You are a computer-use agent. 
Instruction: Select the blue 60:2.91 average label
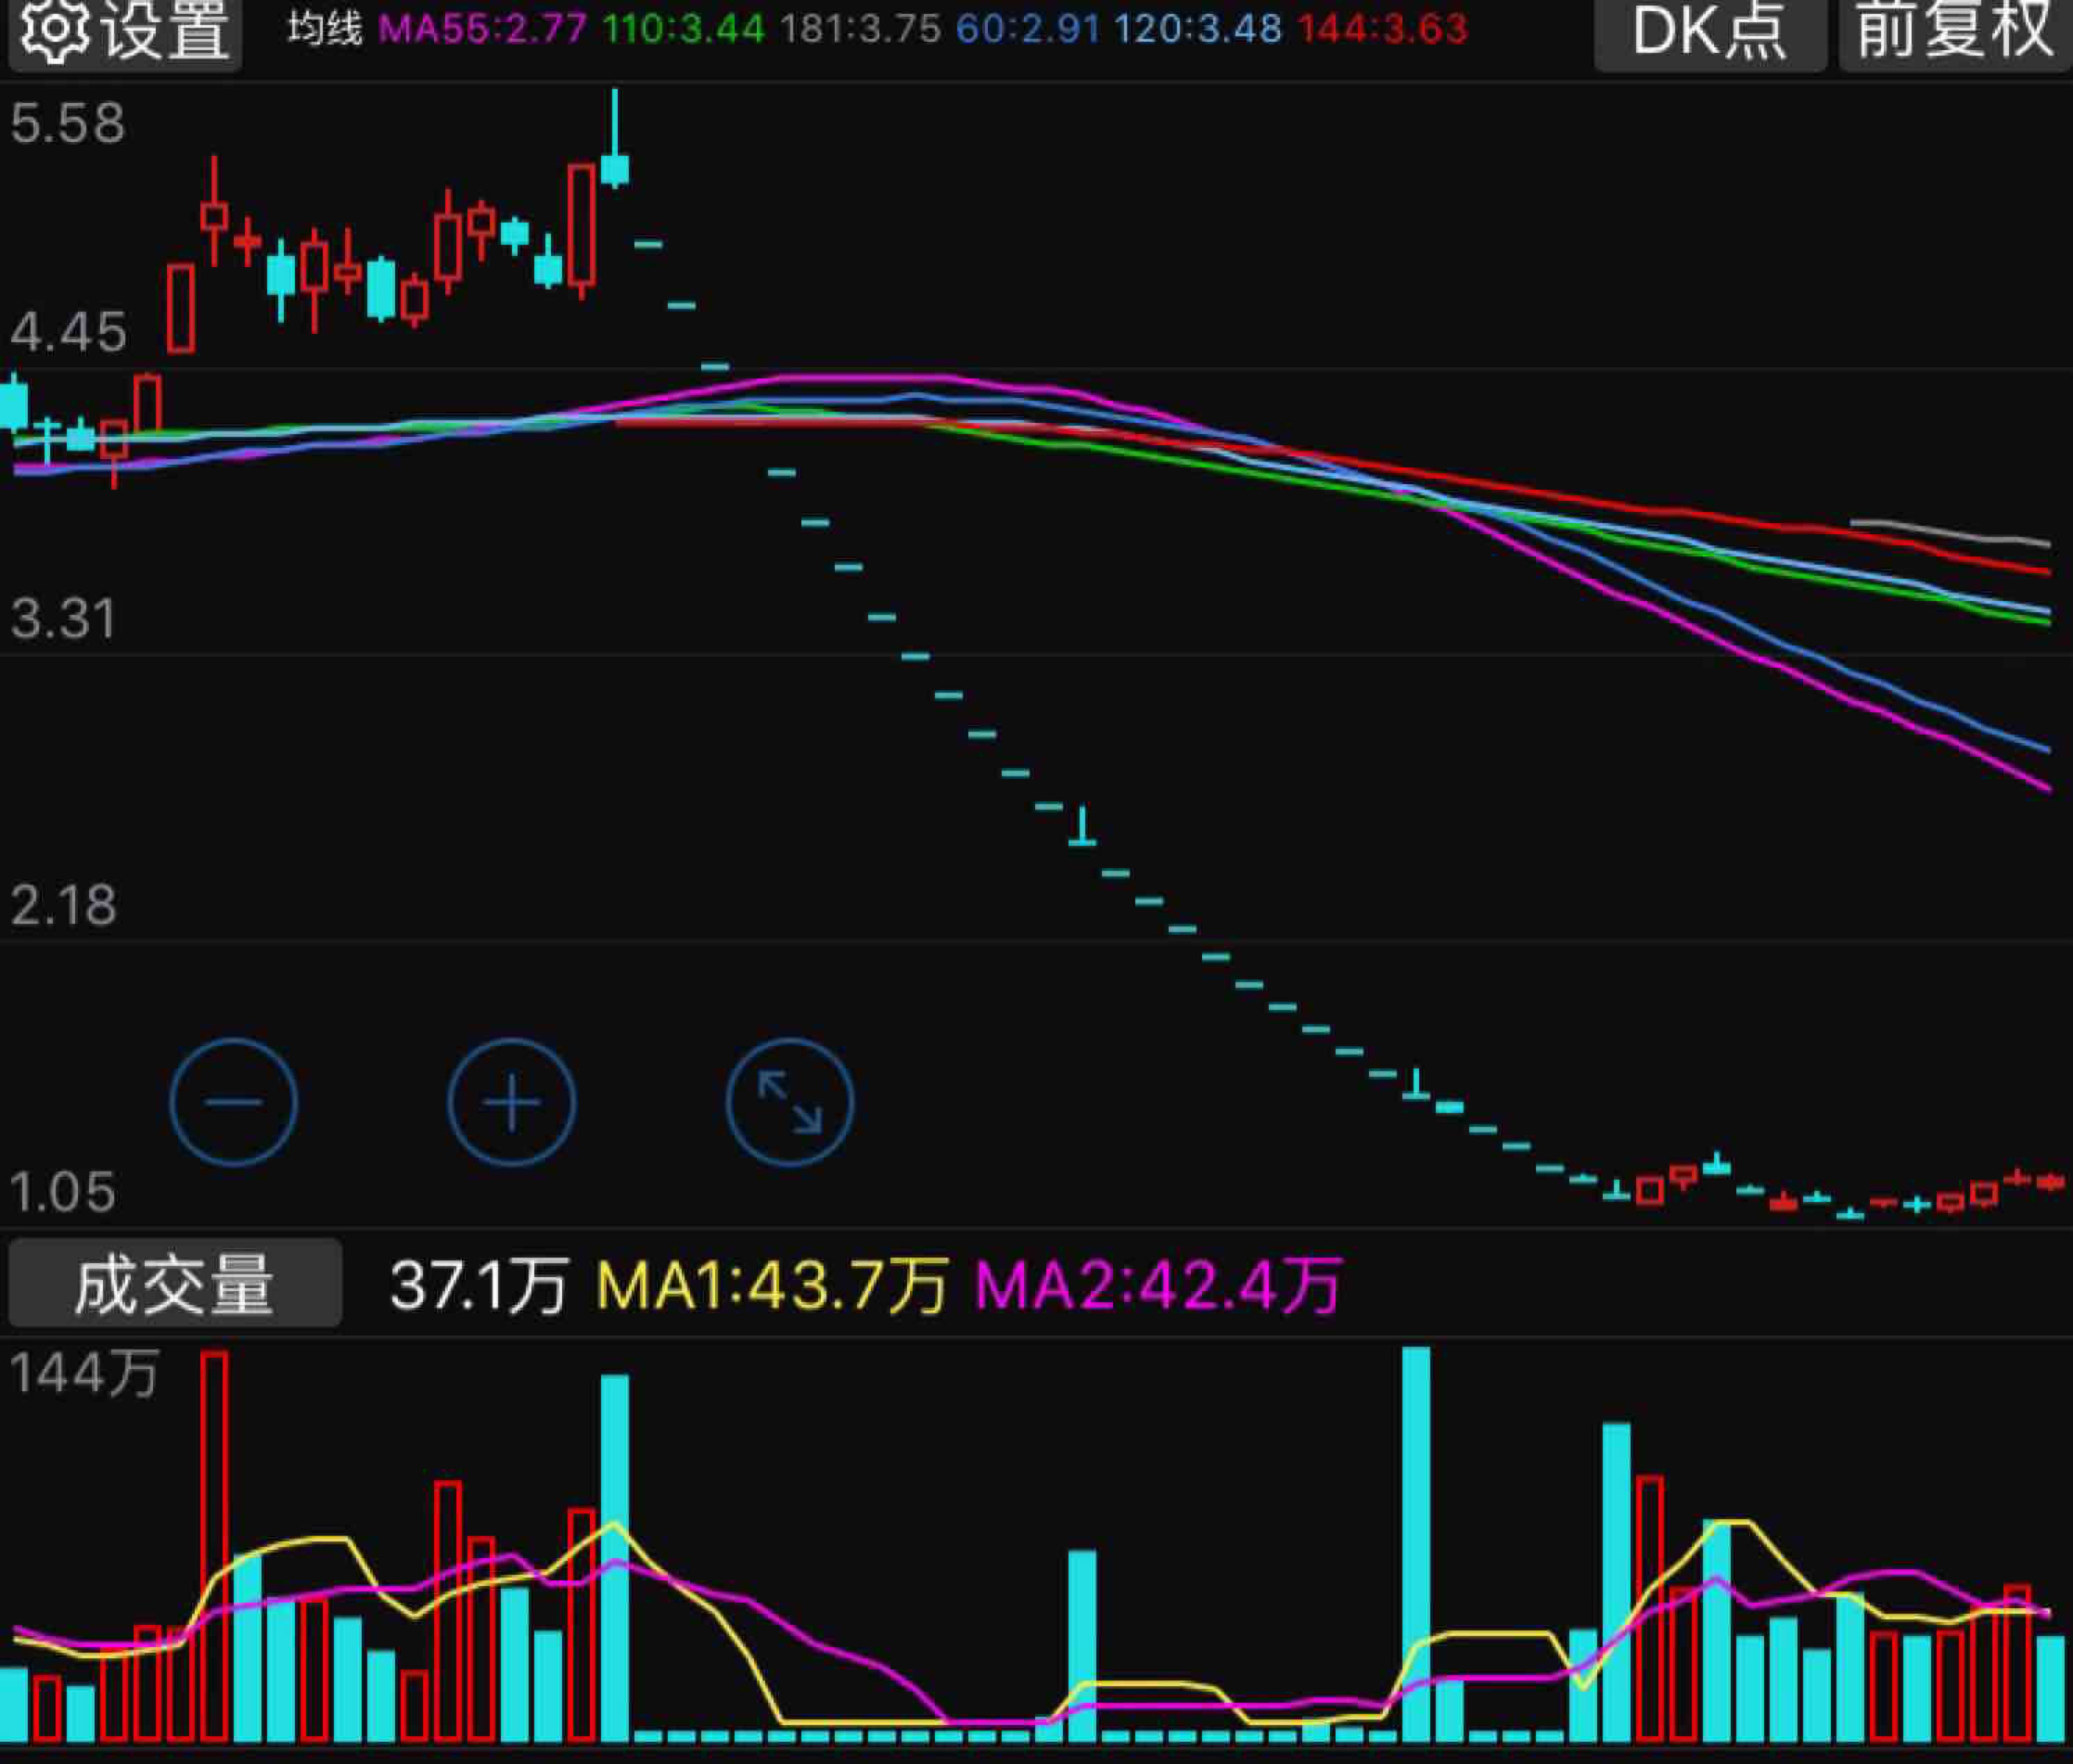point(1027,29)
